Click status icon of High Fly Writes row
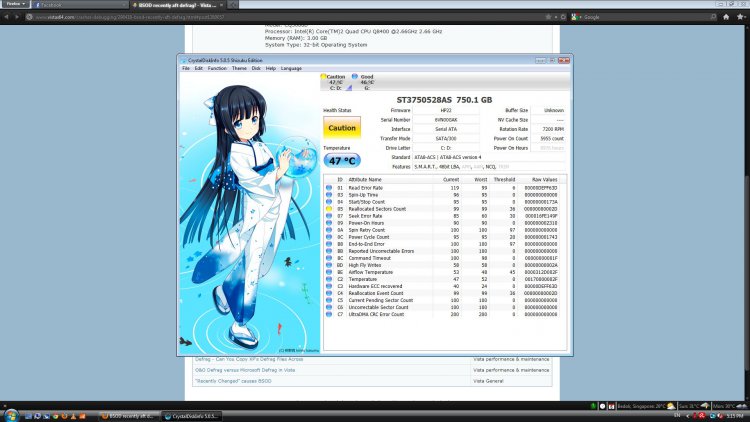Viewport: 750px width, 422px height. tap(329, 265)
